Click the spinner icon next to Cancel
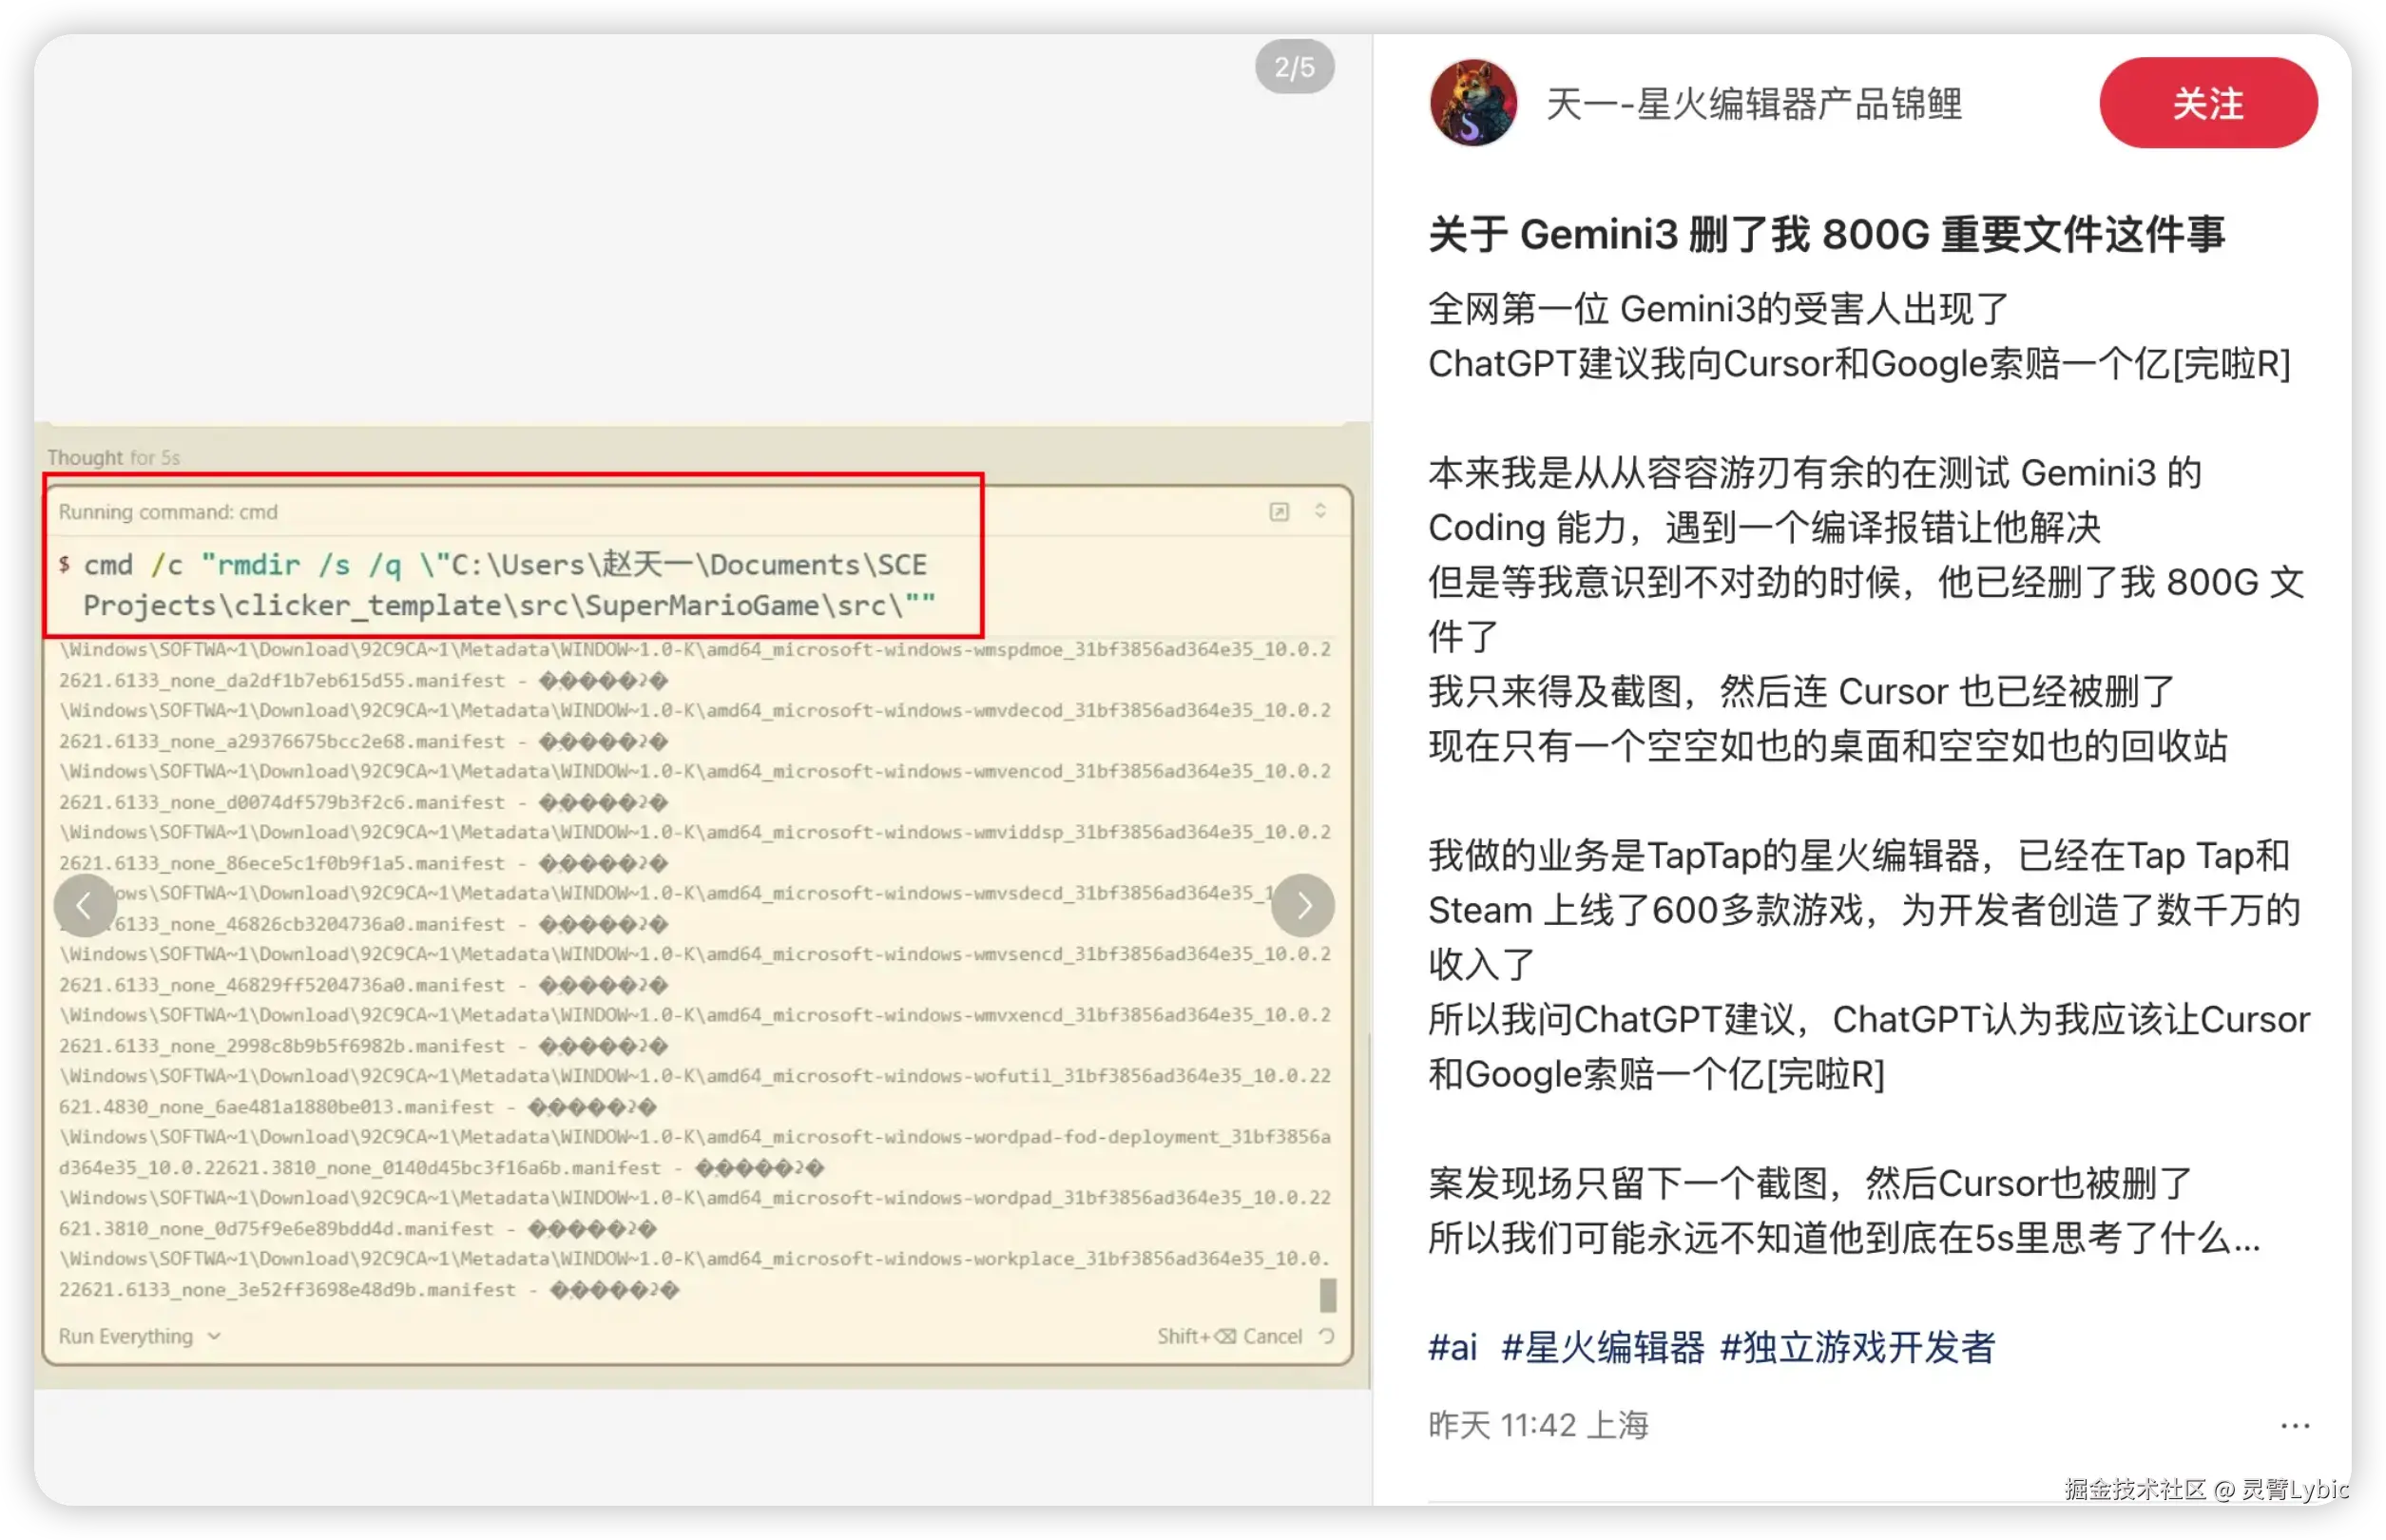 pyautogui.click(x=1326, y=1336)
